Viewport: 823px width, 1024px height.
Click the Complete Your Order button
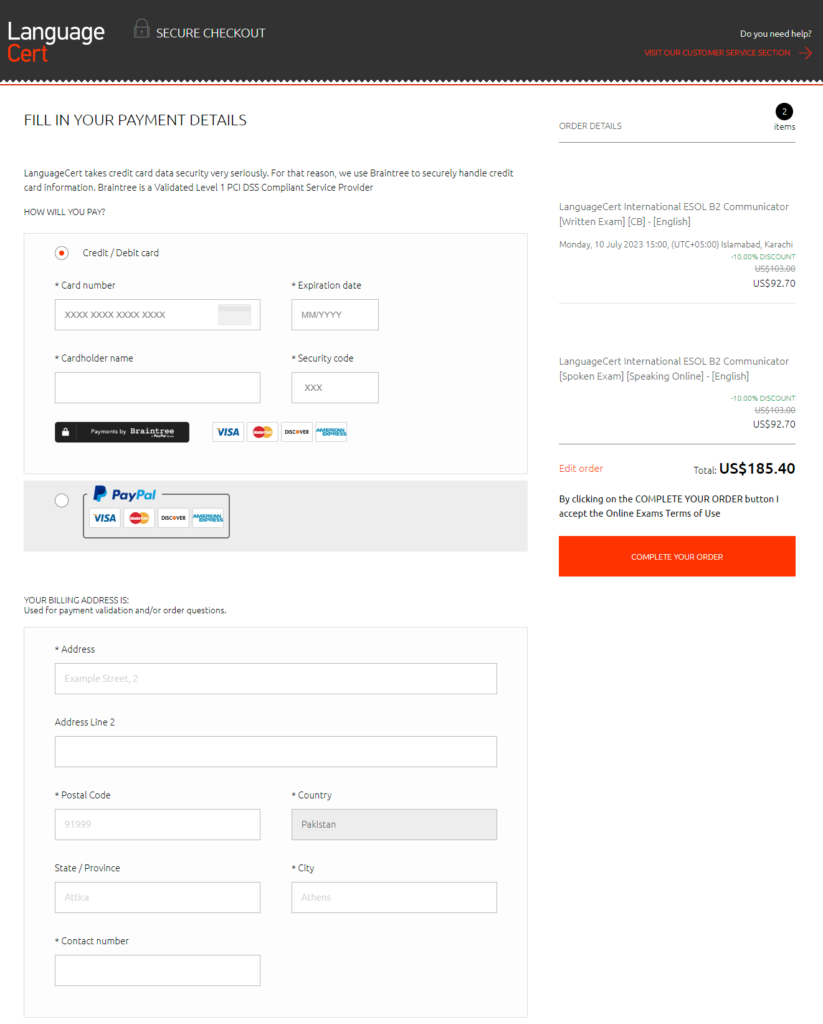click(677, 556)
